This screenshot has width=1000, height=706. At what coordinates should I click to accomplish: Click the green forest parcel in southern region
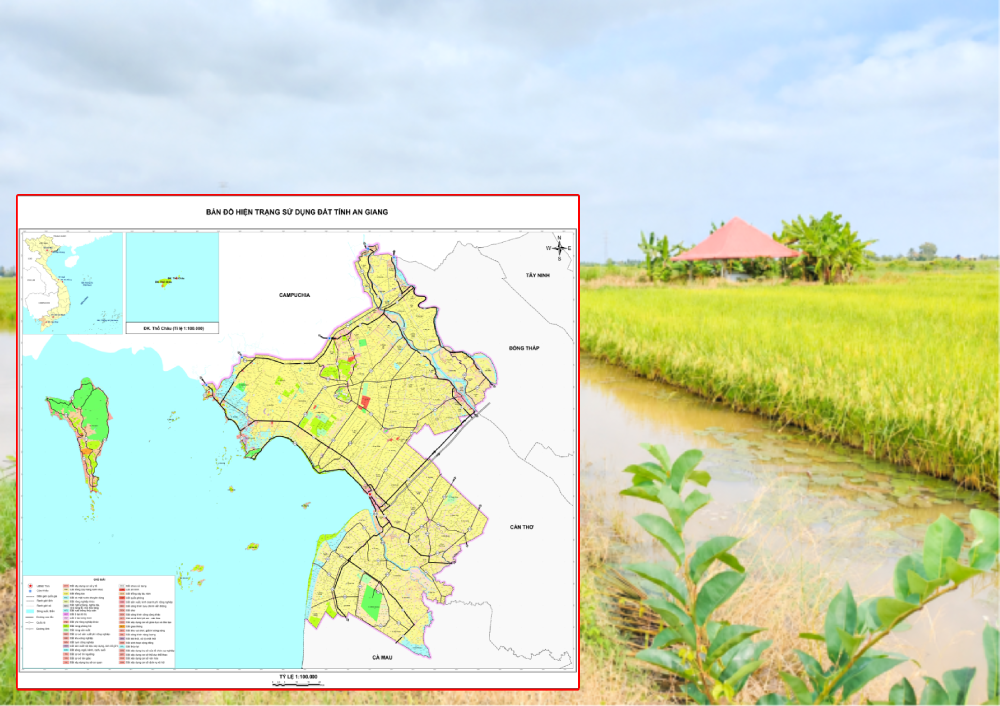coord(371,602)
